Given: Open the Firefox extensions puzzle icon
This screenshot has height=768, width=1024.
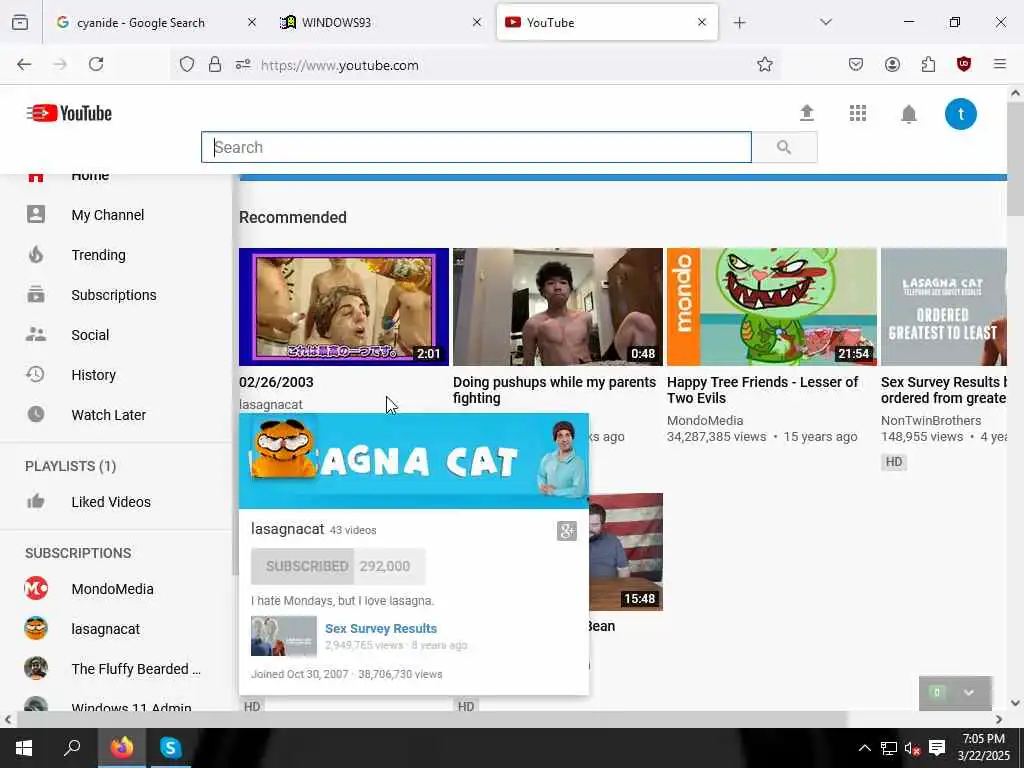Looking at the screenshot, I should point(928,64).
